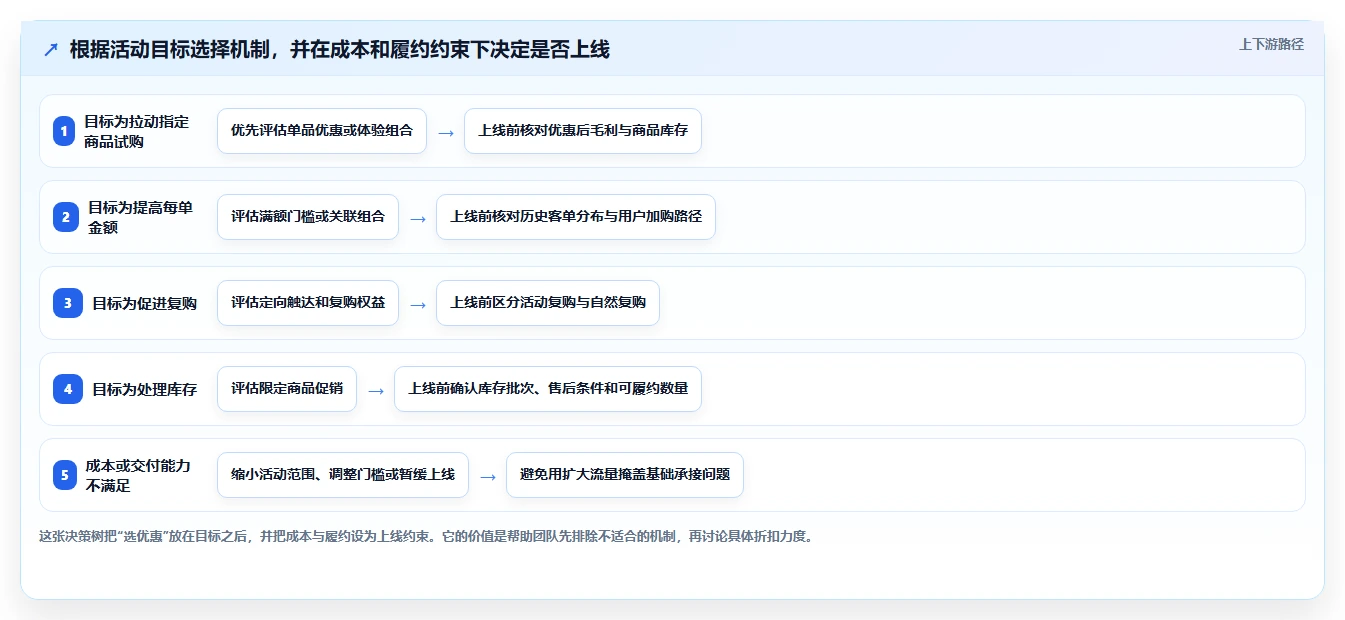Select the number 2 step badge
Viewport: 1345px width, 620px height.
pos(64,217)
